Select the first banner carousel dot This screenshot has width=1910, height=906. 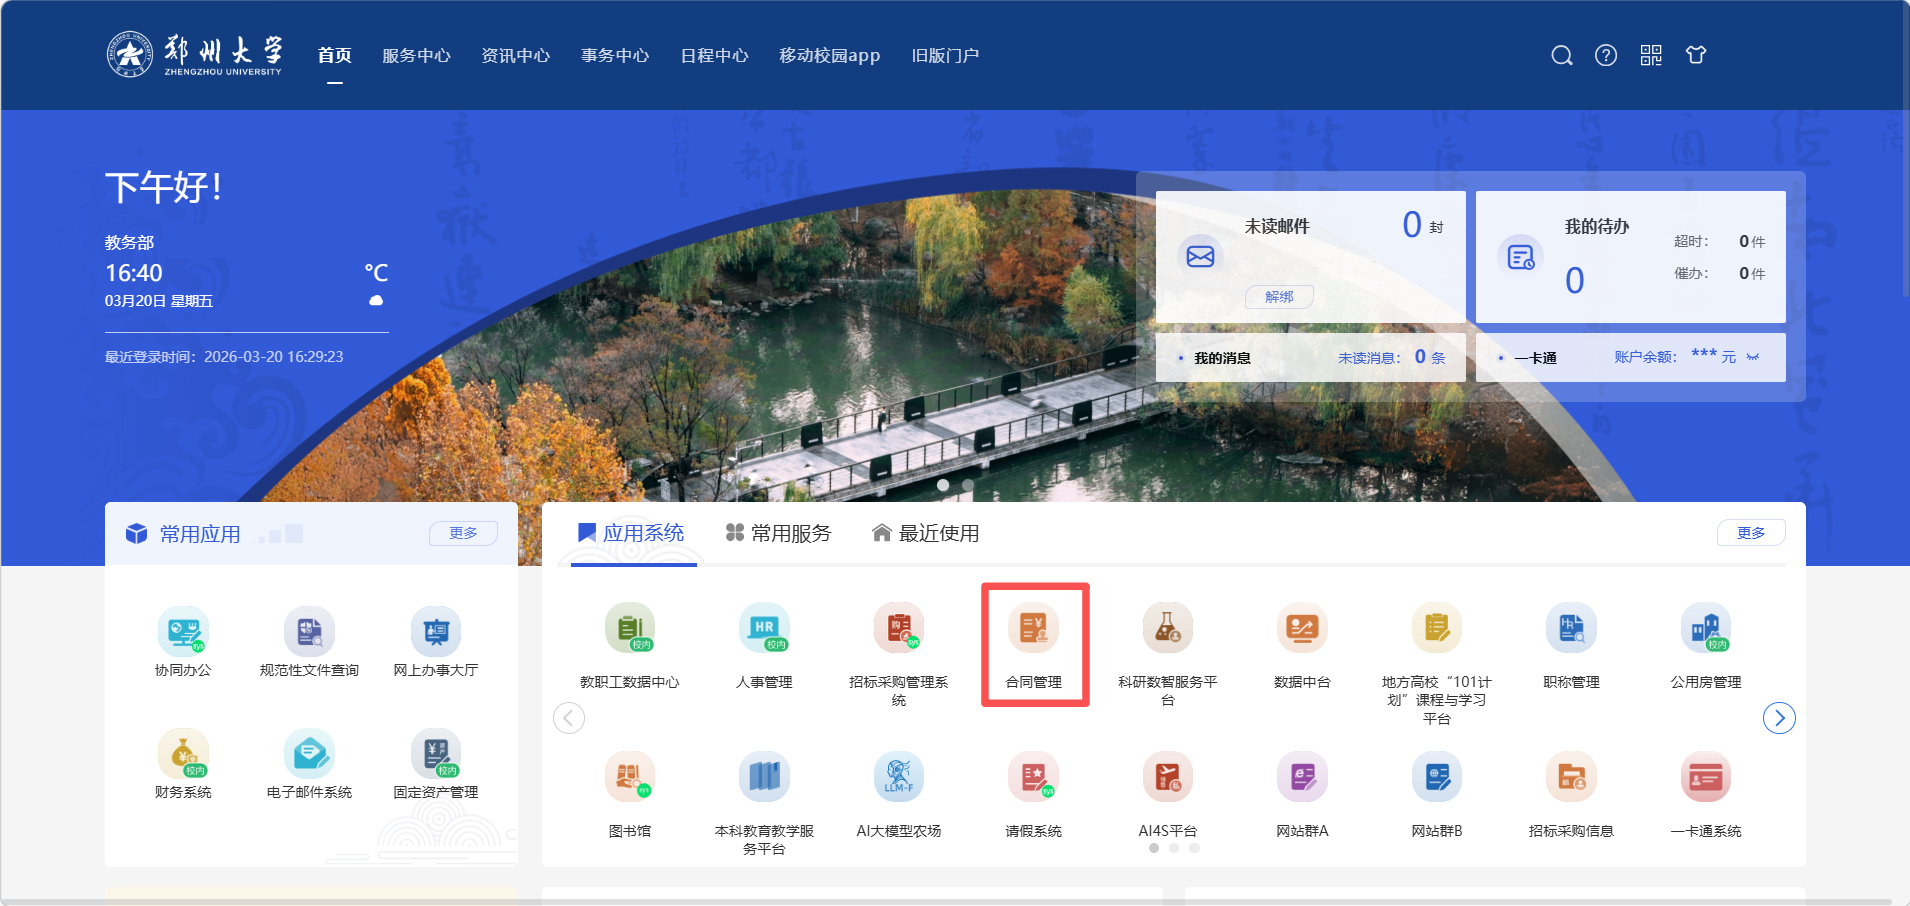(943, 485)
